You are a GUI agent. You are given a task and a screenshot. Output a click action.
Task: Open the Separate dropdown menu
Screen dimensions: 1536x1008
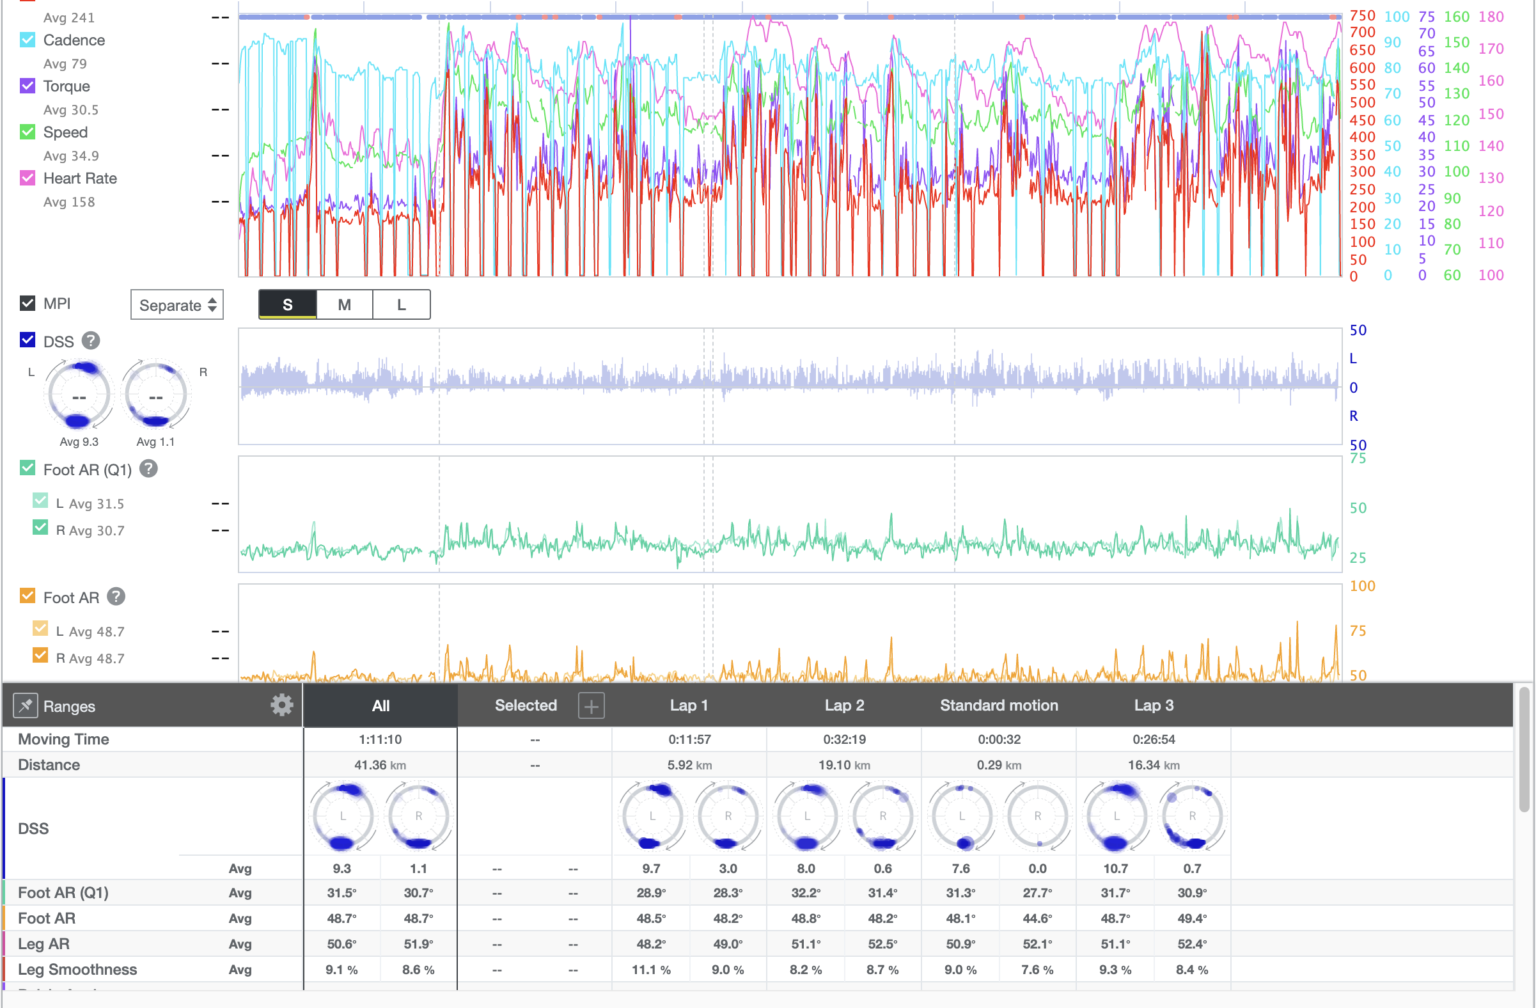coord(177,305)
